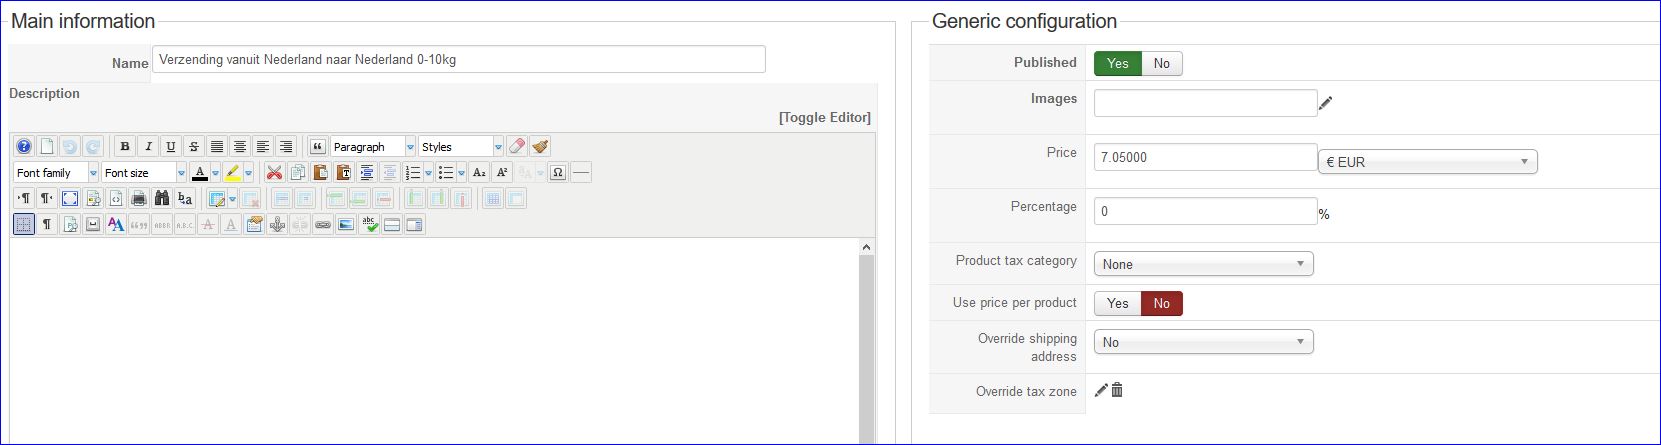
Task: Click the Toggle Editor link
Action: (824, 117)
